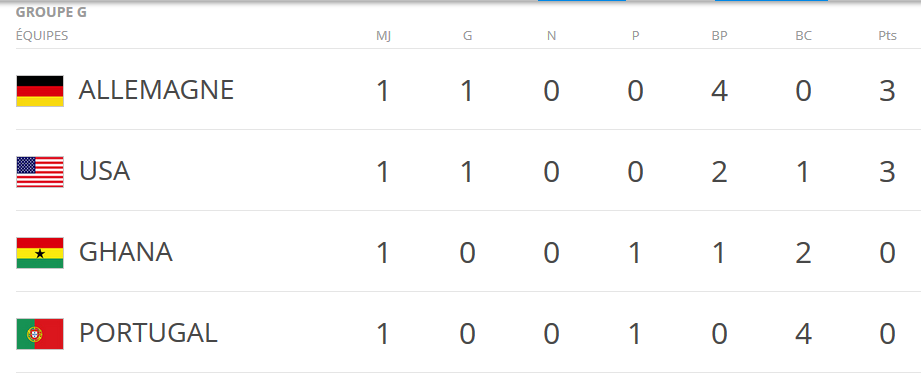Open the ALLEMAGNE team link
The image size is (921, 373).
156,90
